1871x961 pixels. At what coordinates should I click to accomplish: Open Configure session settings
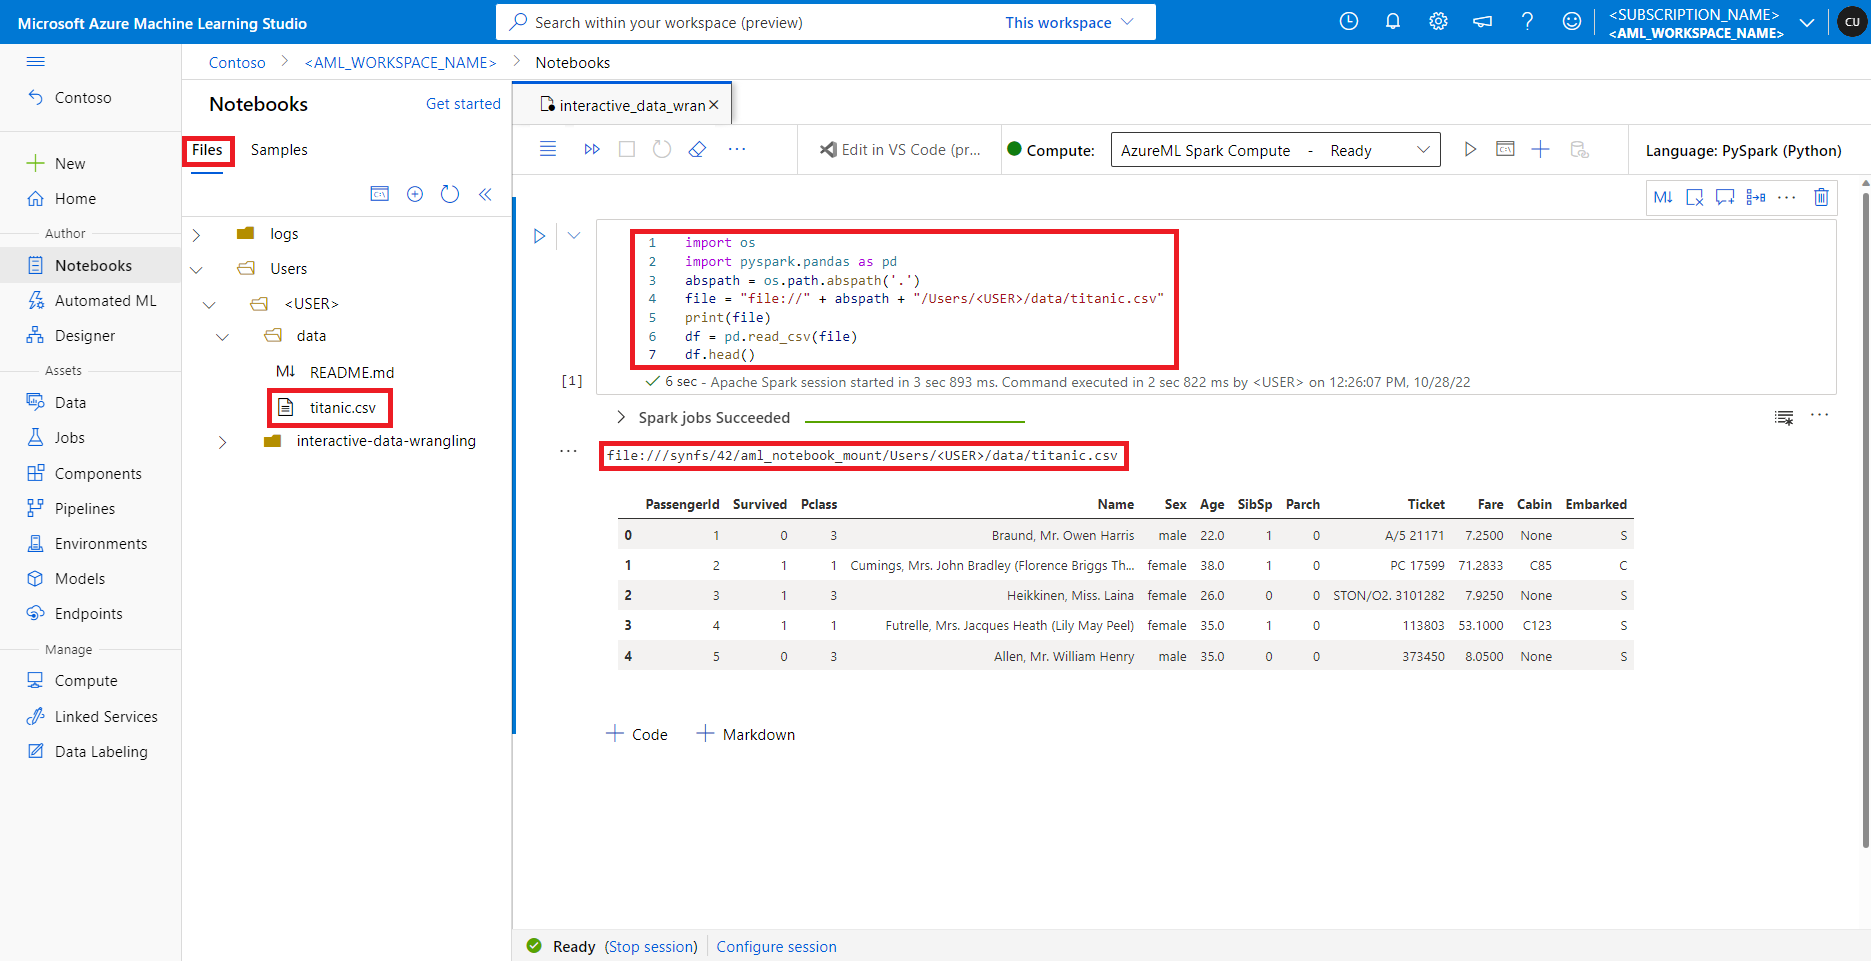[x=776, y=946]
